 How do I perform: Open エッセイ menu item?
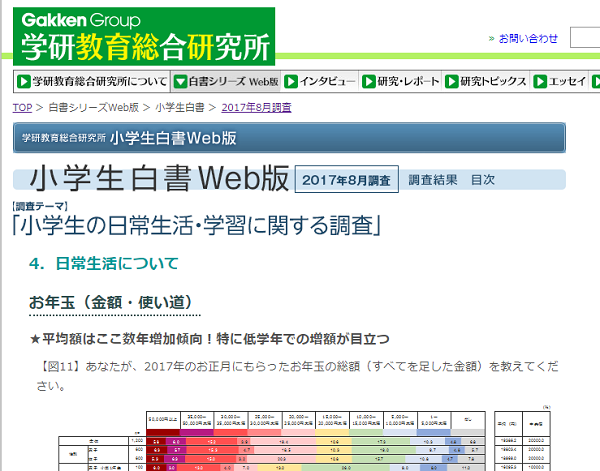point(560,81)
